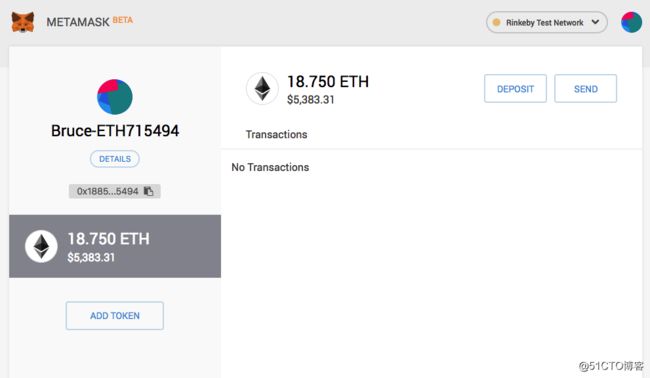Screen dimensions: 650x378
Task: Click the No Transactions message
Action: (x=270, y=167)
